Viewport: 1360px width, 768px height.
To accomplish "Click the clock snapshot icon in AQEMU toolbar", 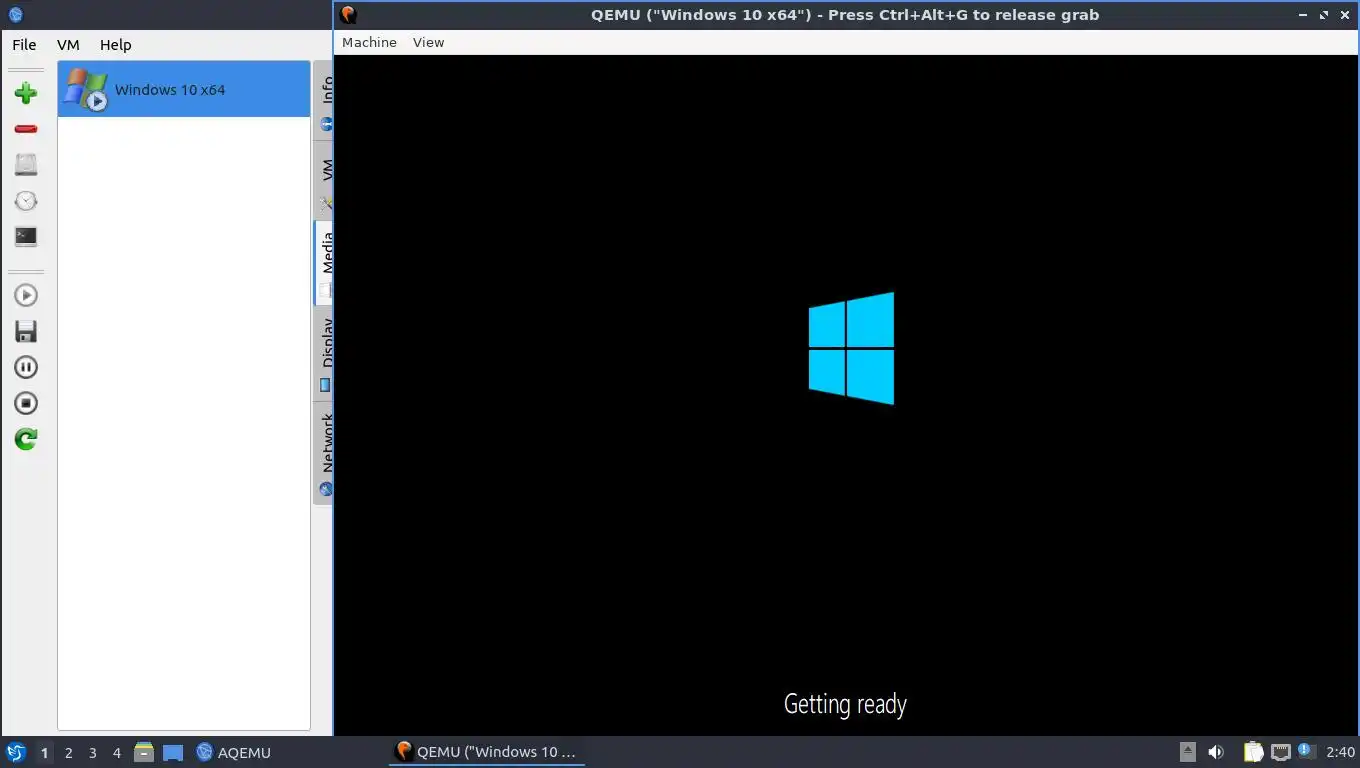I will coord(26,201).
